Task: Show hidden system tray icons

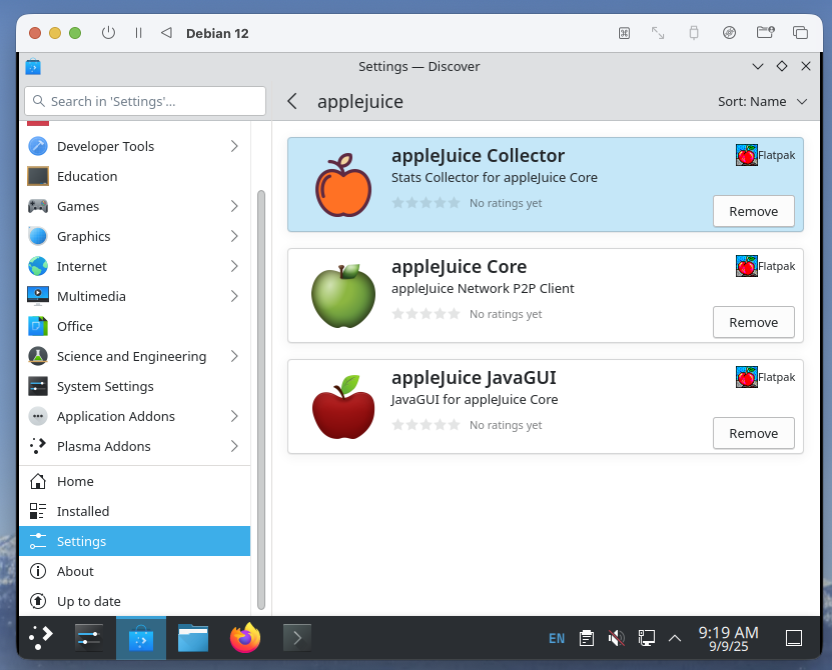Action: click(674, 638)
